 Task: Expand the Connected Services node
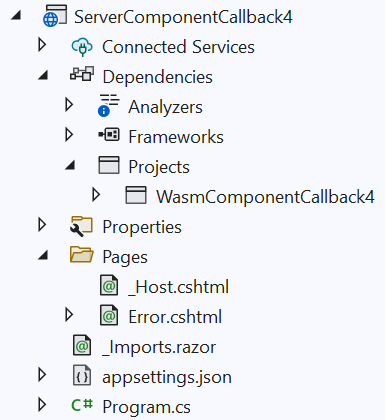pyautogui.click(x=42, y=45)
